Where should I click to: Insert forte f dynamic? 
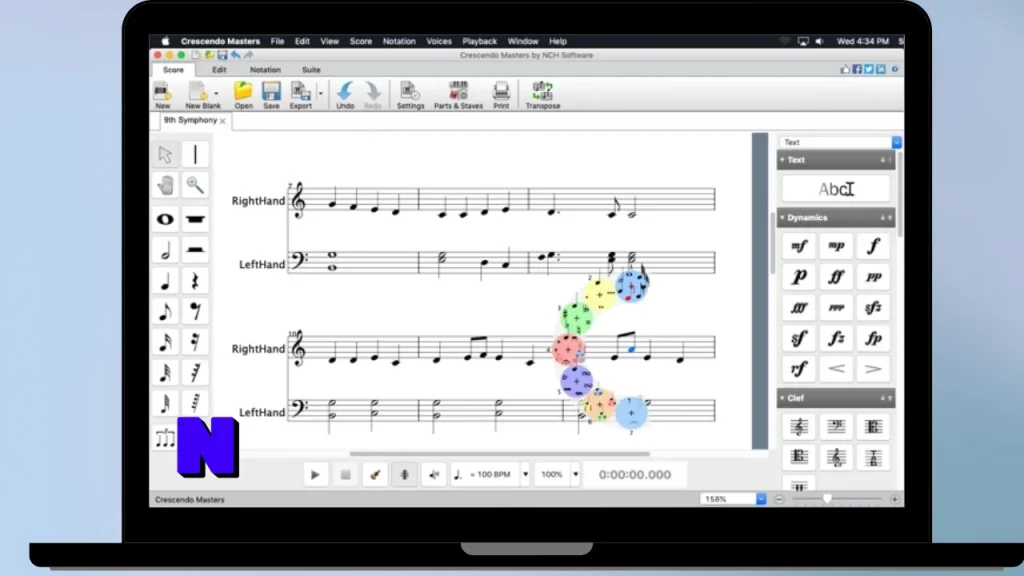pos(873,246)
